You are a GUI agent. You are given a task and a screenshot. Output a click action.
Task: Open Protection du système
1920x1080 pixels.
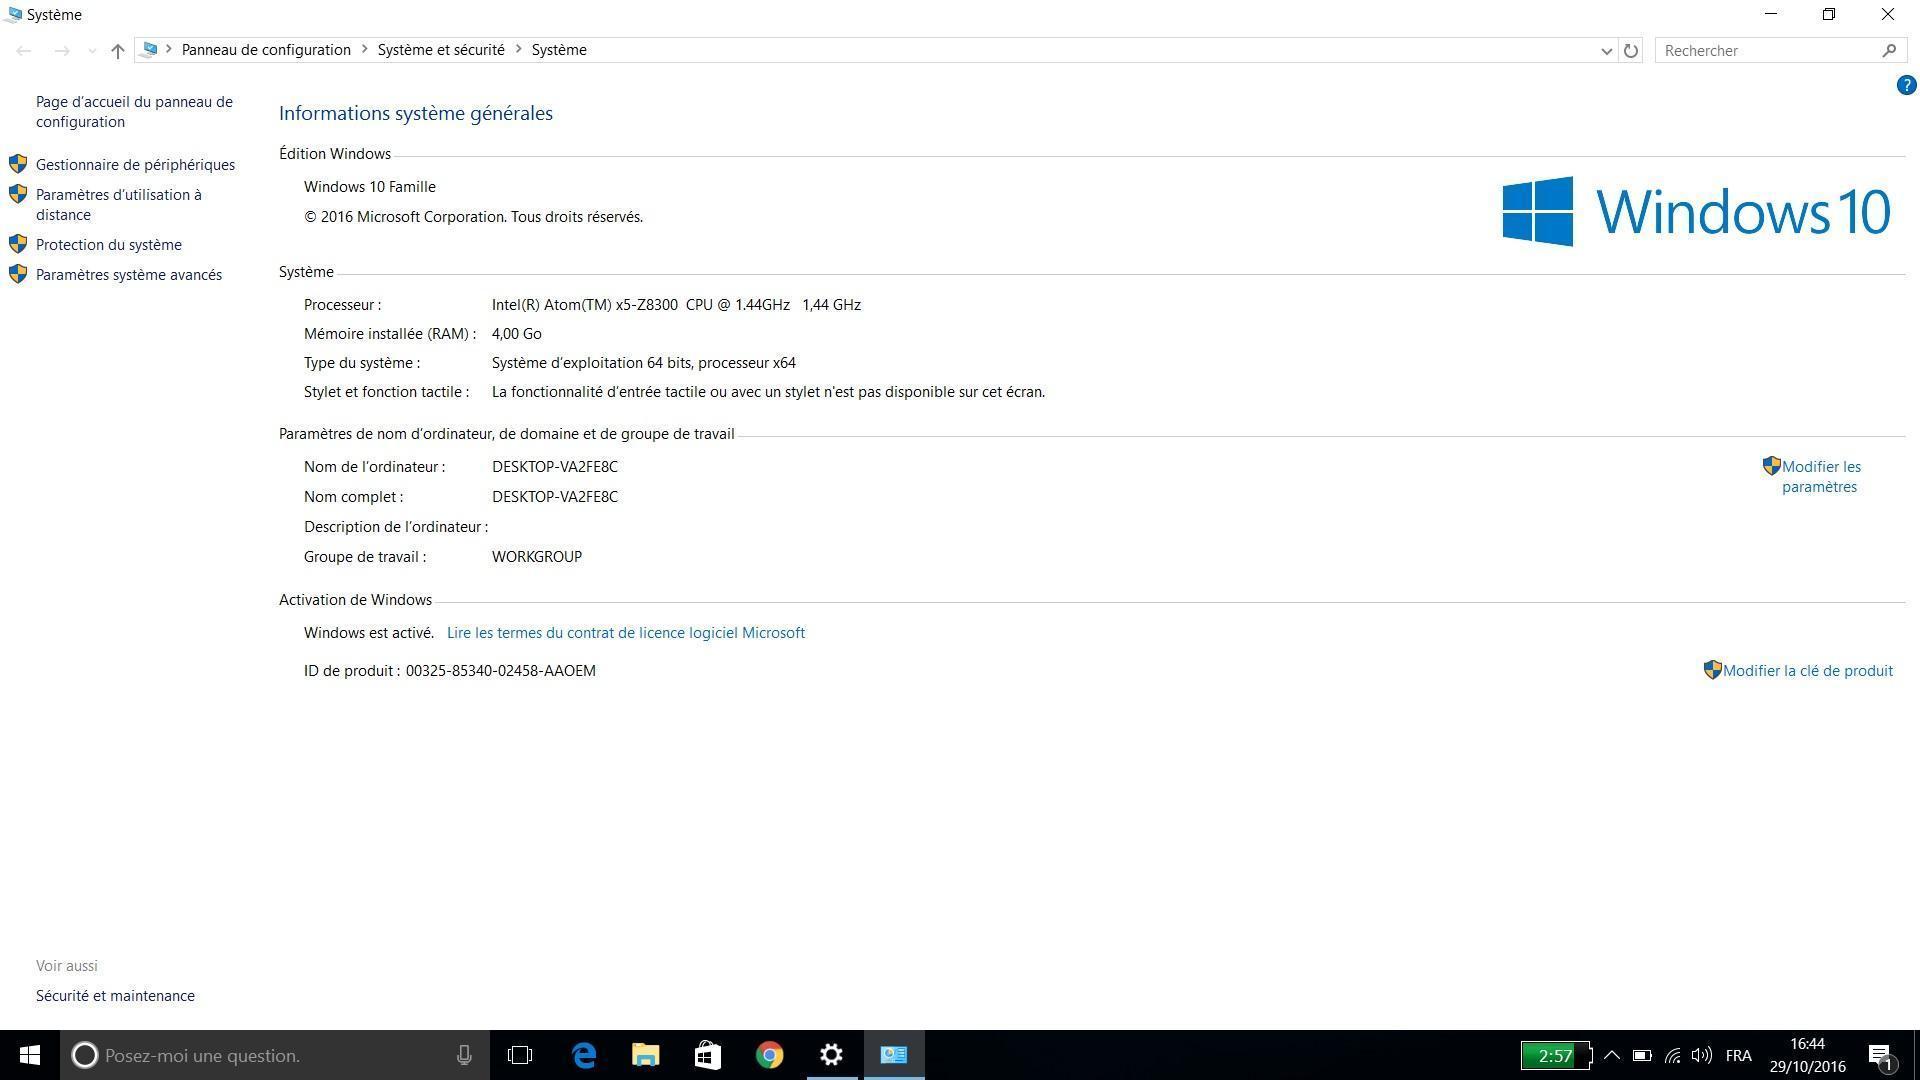click(109, 245)
